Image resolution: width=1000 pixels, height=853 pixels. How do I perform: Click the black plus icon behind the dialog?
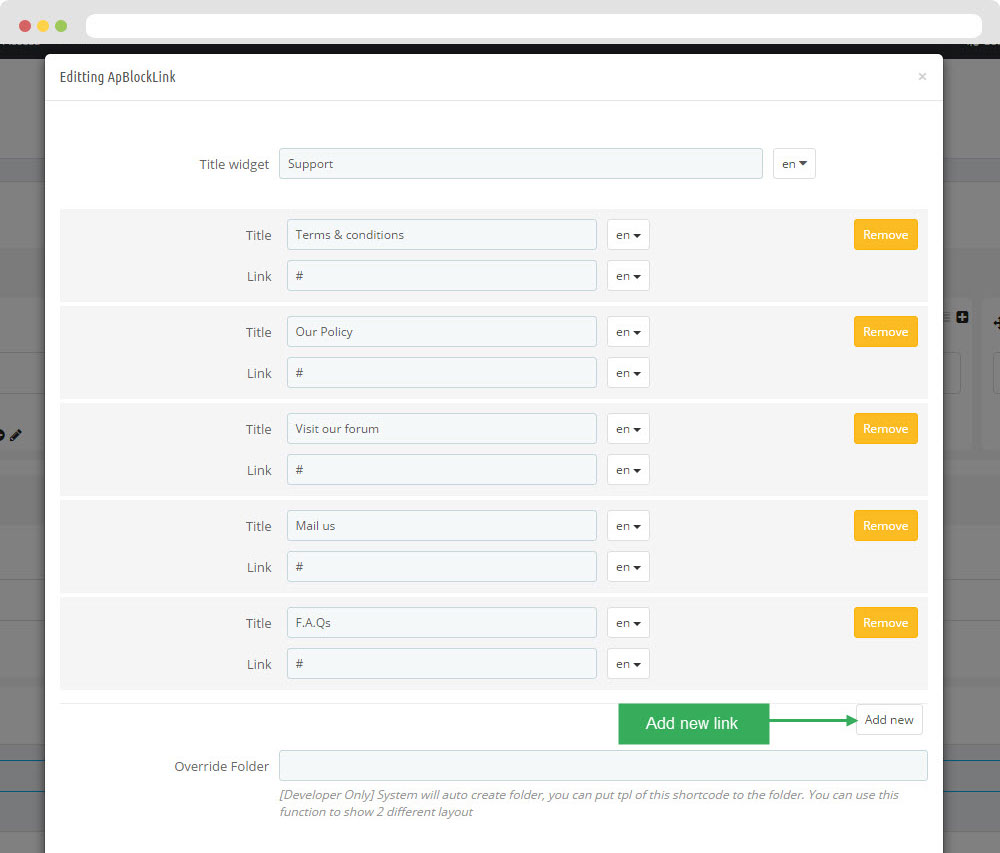[x=962, y=317]
